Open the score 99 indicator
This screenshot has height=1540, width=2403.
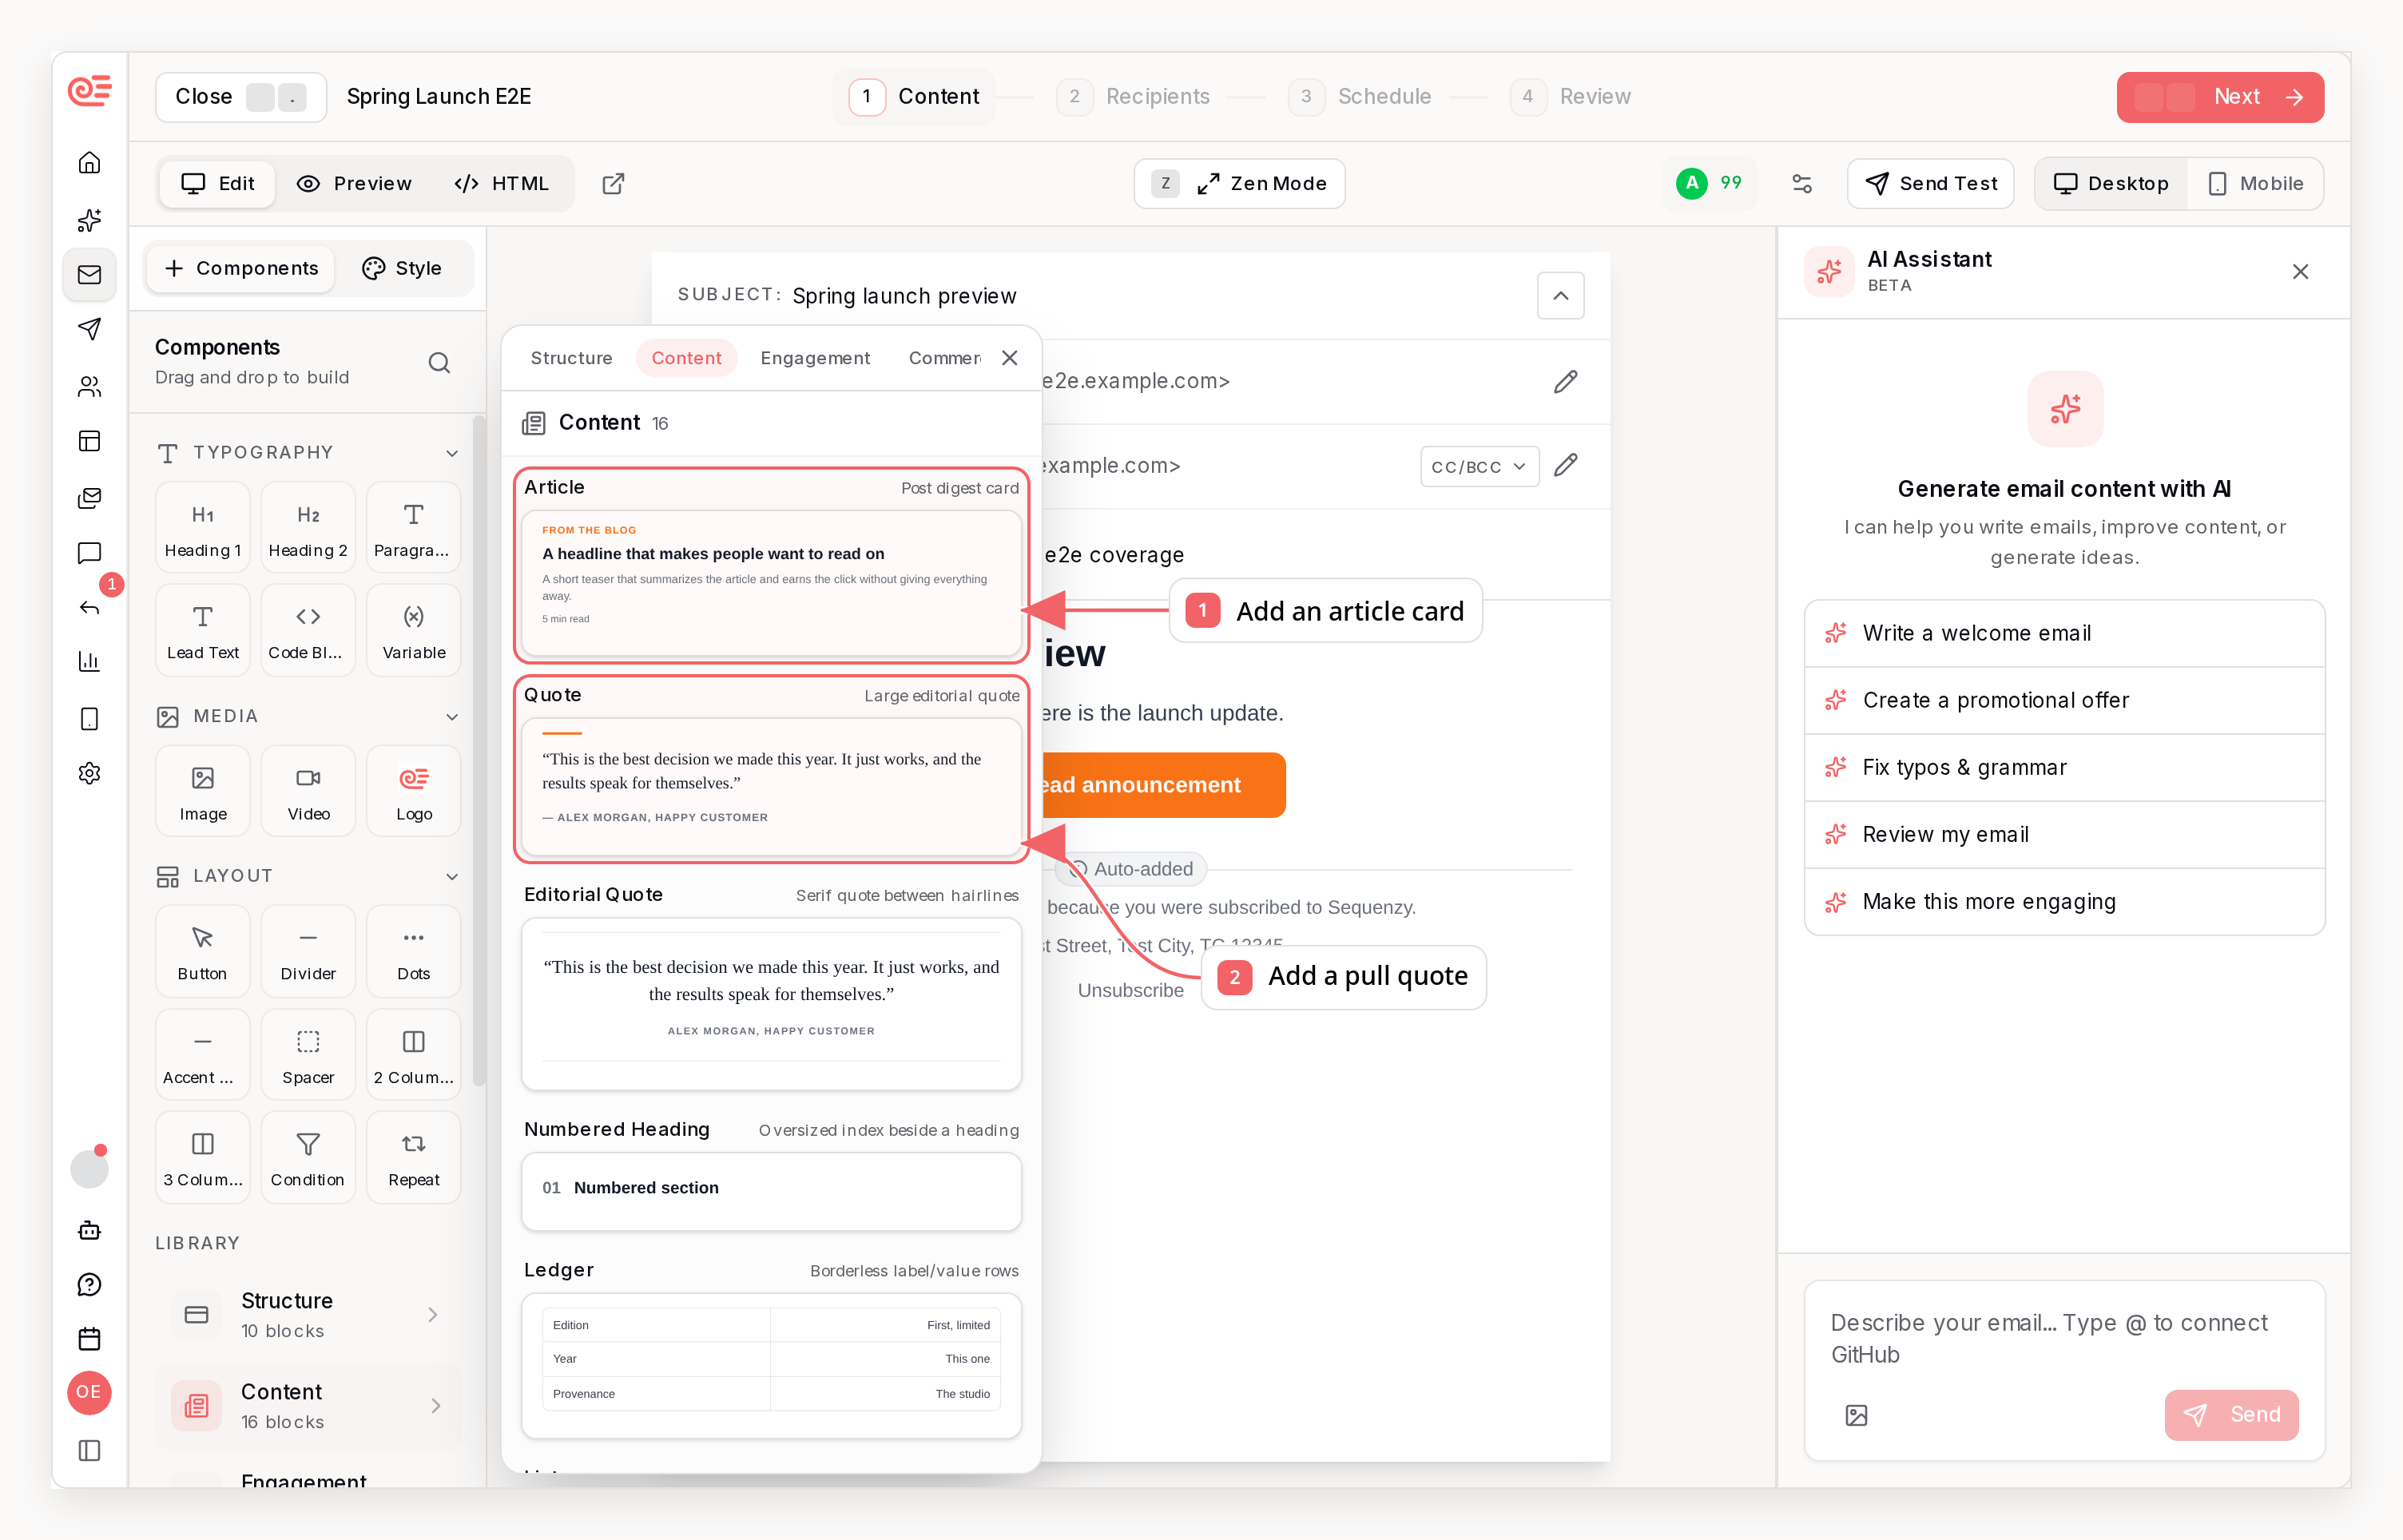point(1709,183)
